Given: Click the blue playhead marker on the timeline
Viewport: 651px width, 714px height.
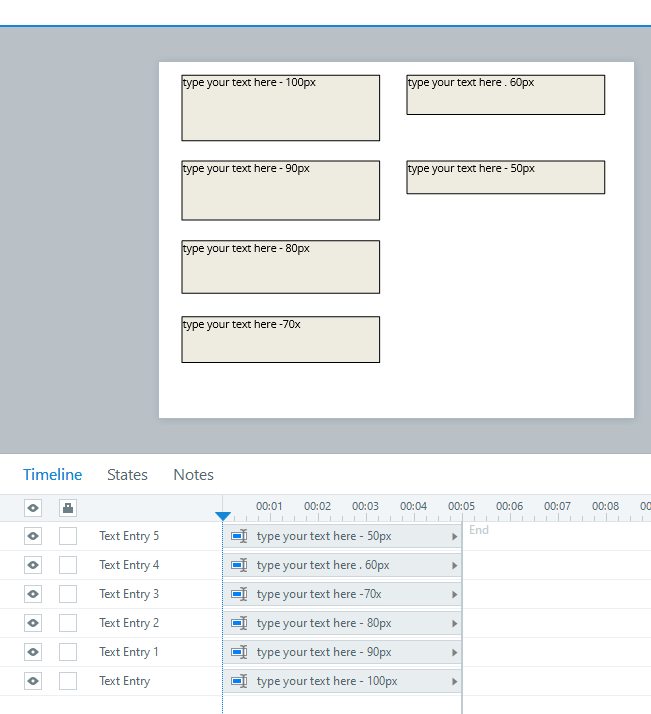Looking at the screenshot, I should point(223,516).
